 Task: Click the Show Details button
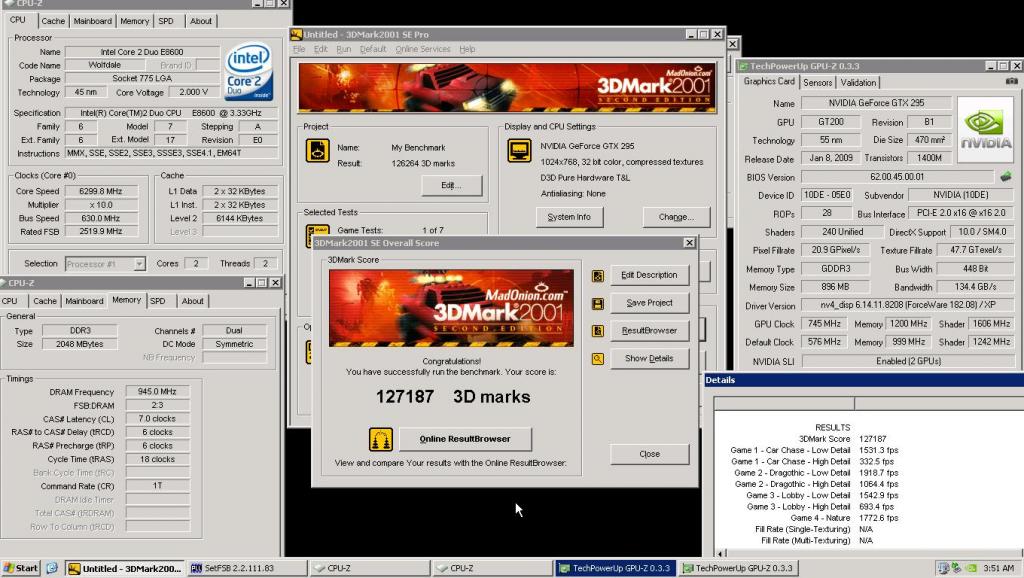649,359
